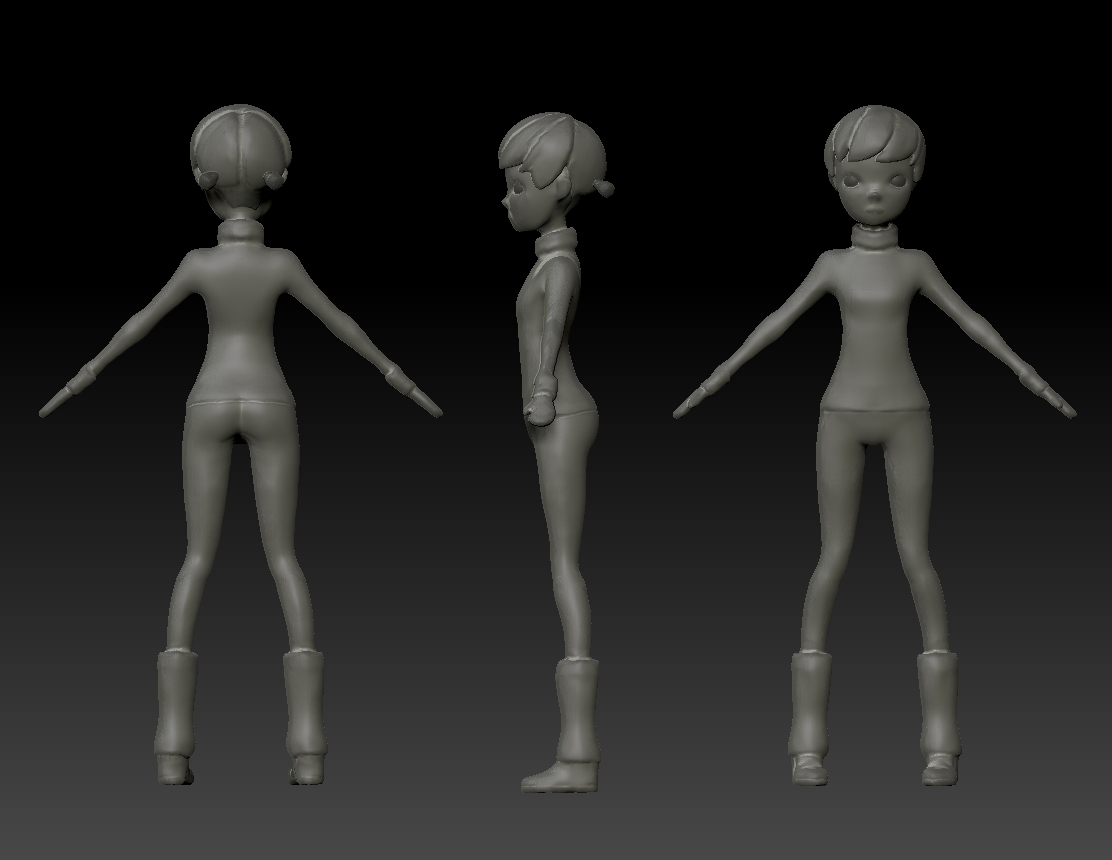The width and height of the screenshot is (1112, 860).
Task: Select the back-view character model
Action: [241, 445]
